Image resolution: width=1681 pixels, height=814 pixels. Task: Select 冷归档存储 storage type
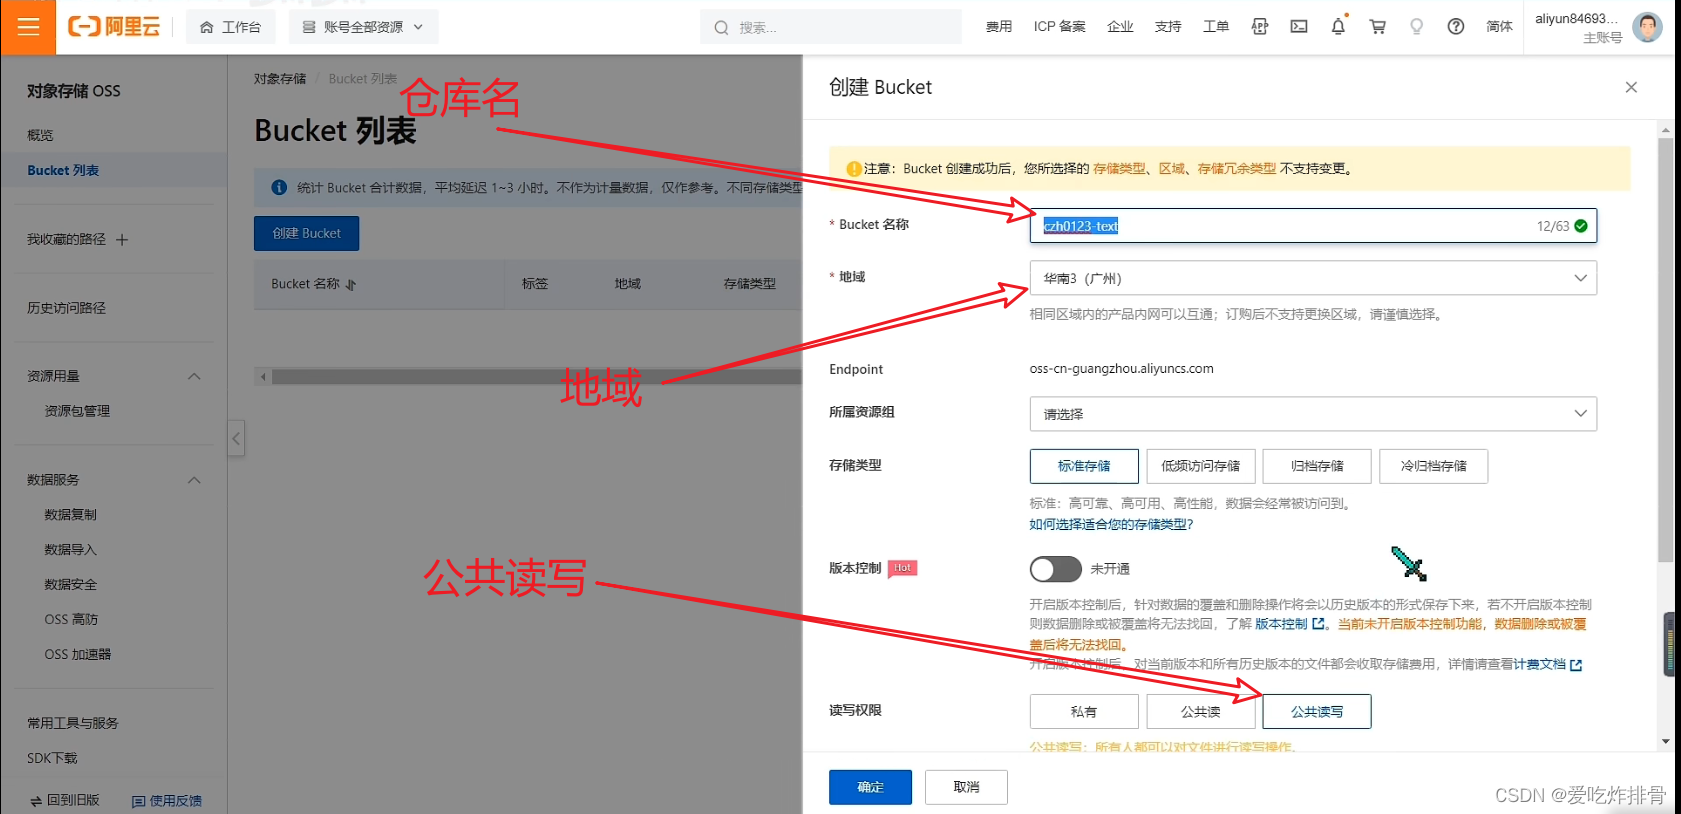[1433, 466]
